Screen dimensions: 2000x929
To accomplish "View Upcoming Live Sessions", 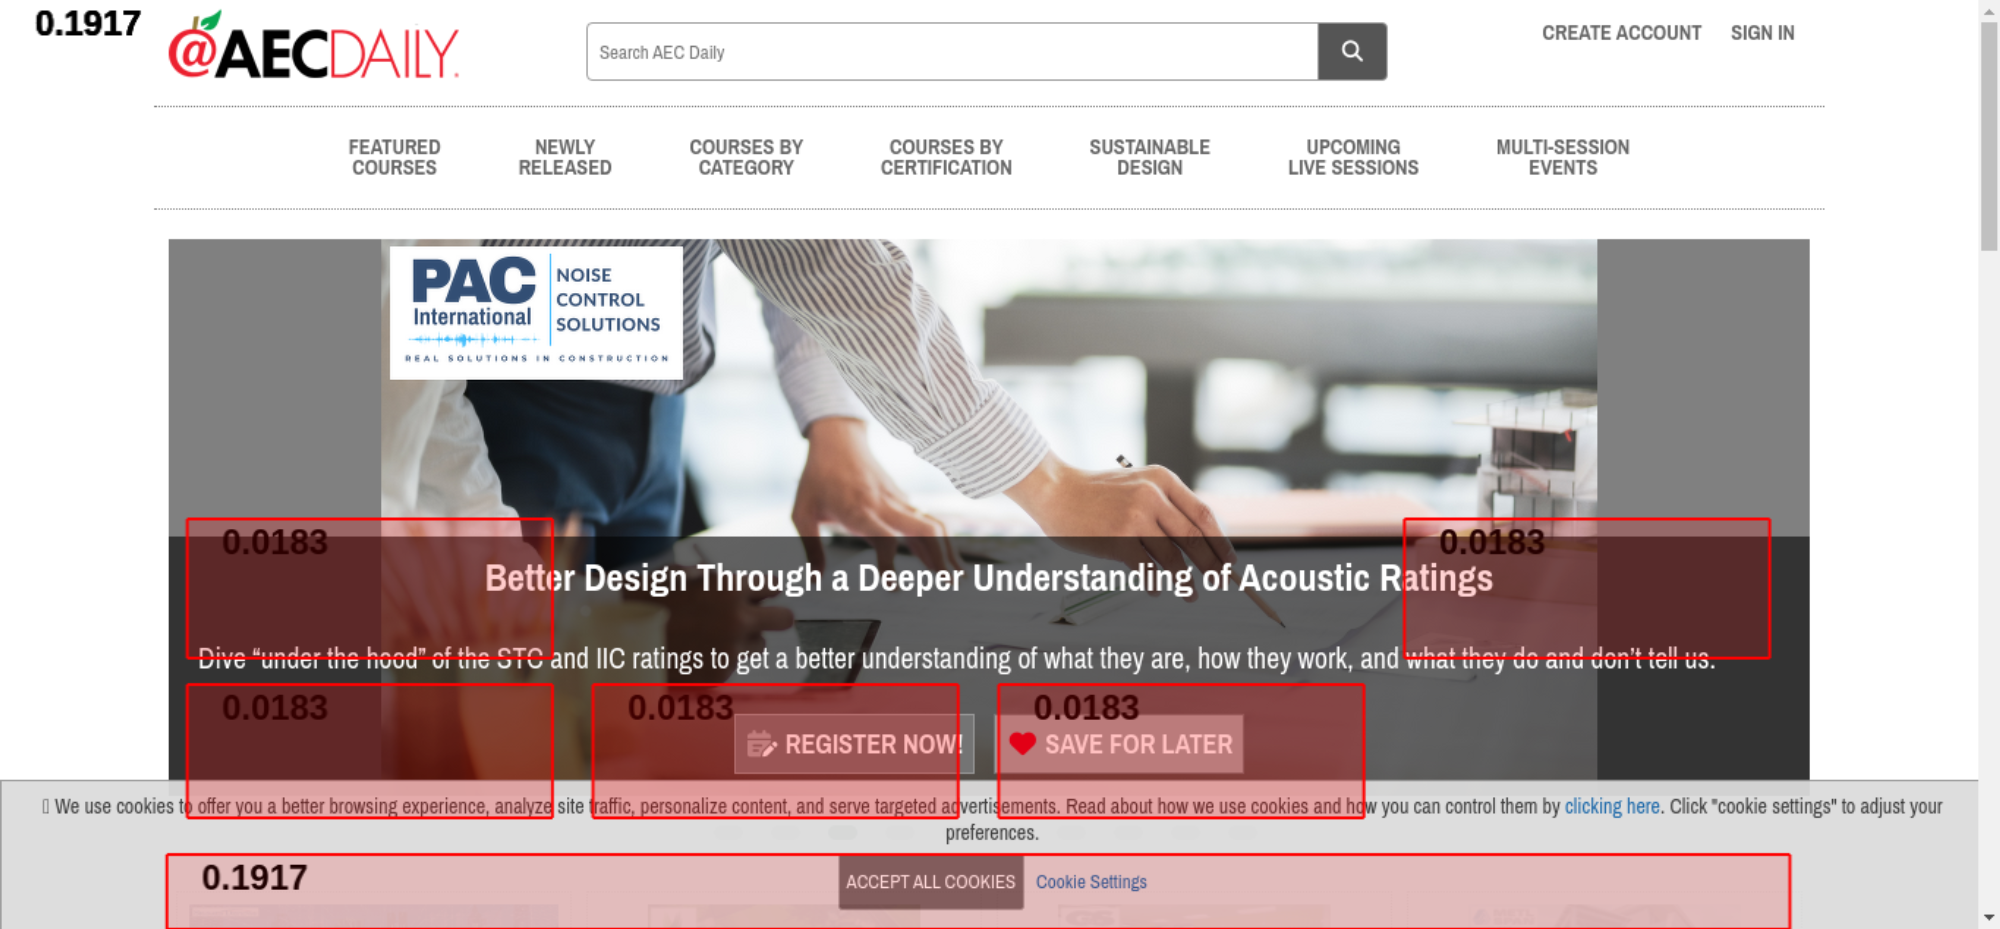I will coord(1352,158).
